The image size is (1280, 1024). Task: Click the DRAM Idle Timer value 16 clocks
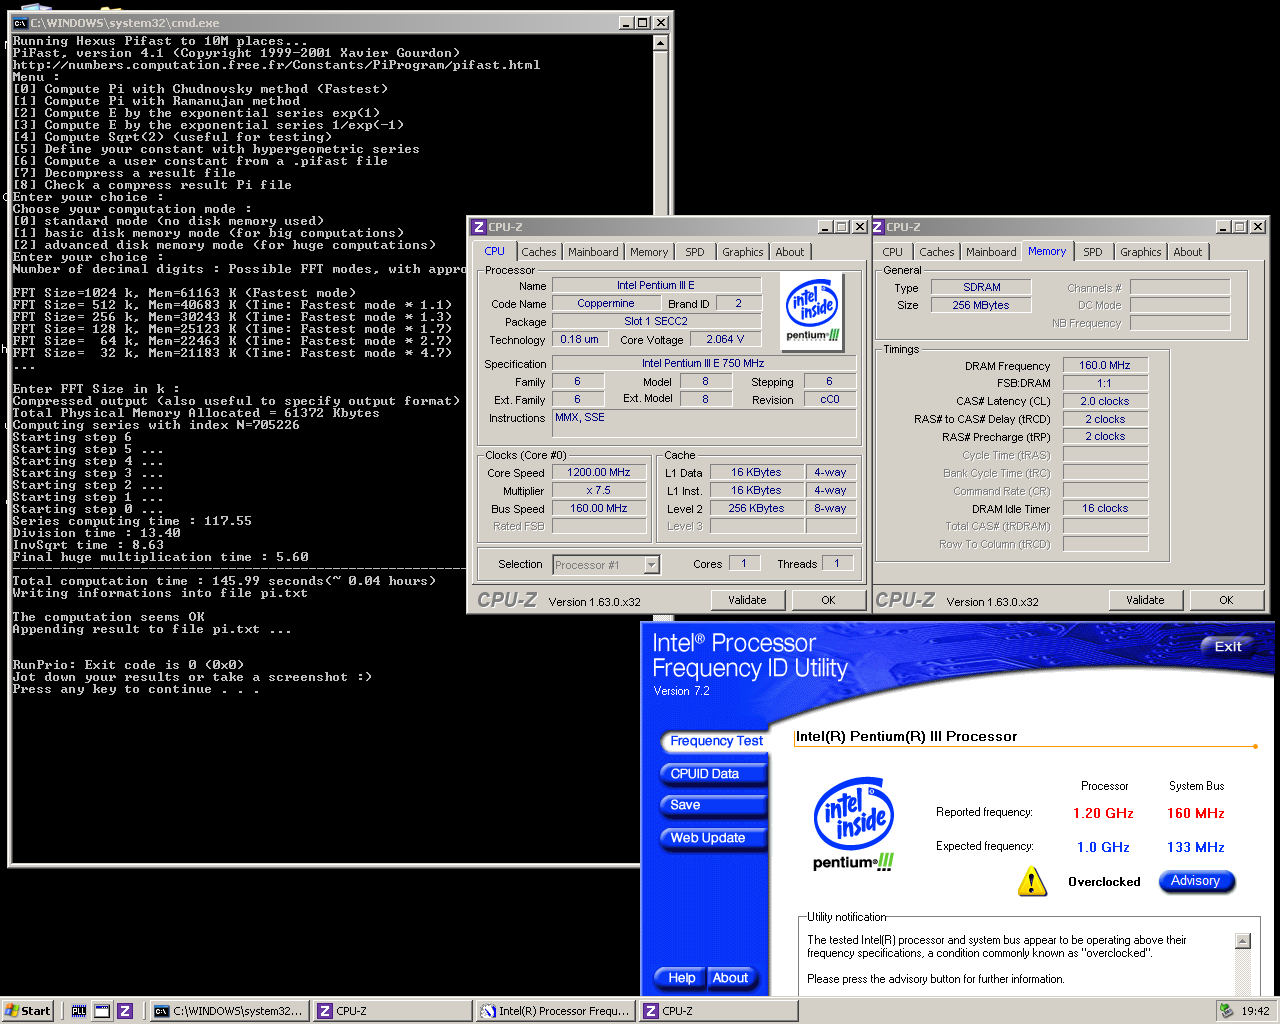1105,509
